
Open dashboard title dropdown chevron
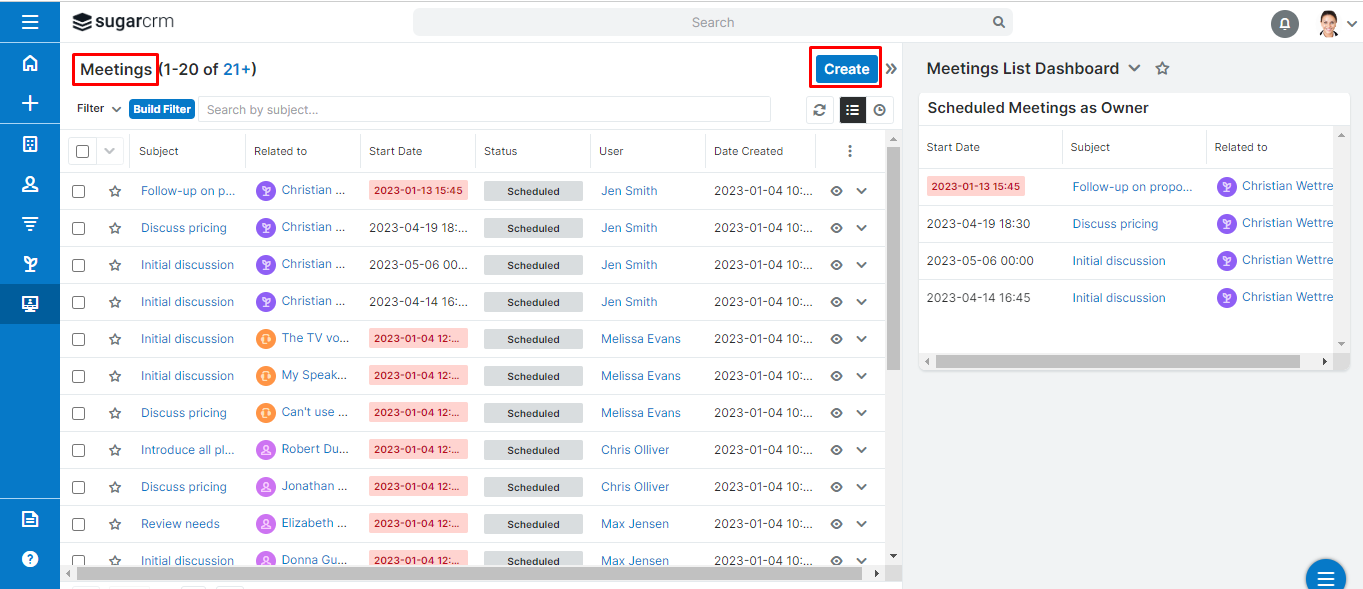(x=1134, y=69)
